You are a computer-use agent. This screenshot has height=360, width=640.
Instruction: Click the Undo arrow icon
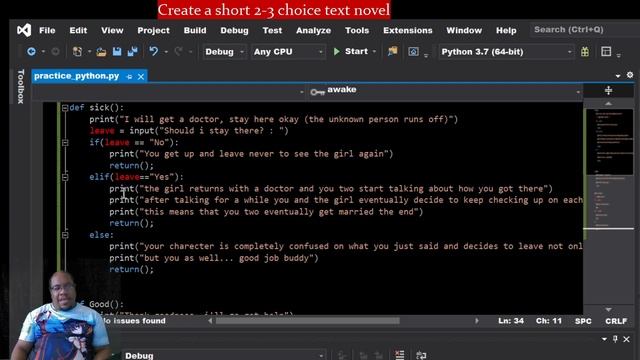pos(153,51)
